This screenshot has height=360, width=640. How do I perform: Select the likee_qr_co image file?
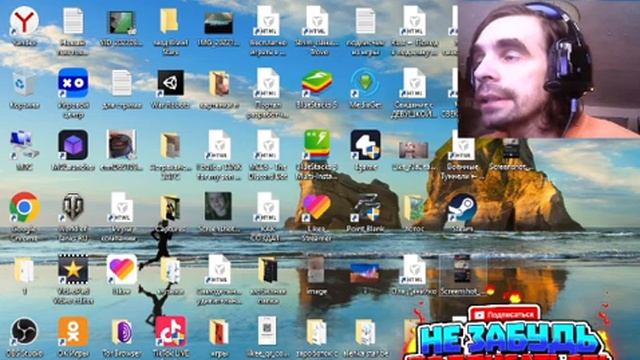pyautogui.click(x=267, y=331)
